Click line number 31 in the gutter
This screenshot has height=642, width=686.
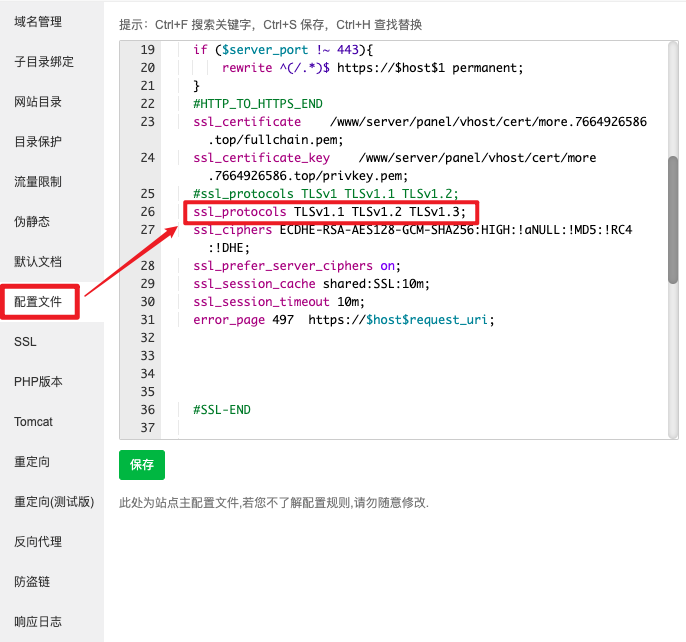(x=147, y=320)
